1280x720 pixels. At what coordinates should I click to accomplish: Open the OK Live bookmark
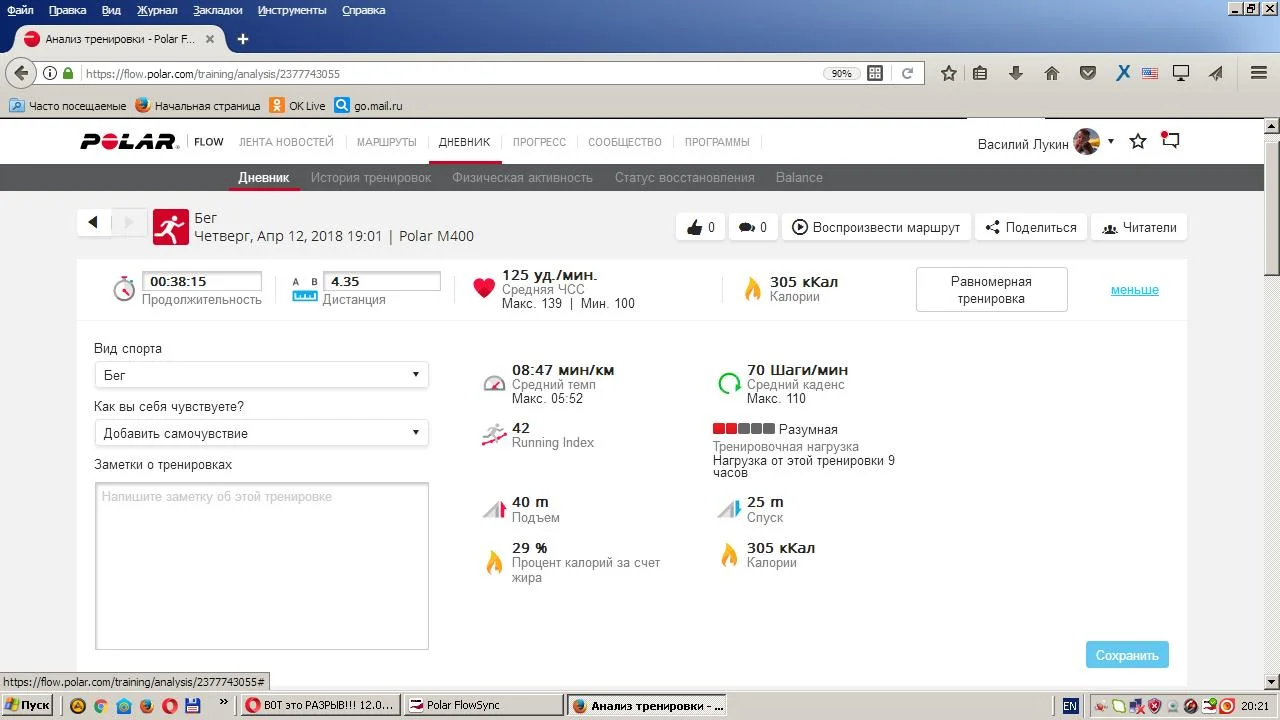(297, 105)
